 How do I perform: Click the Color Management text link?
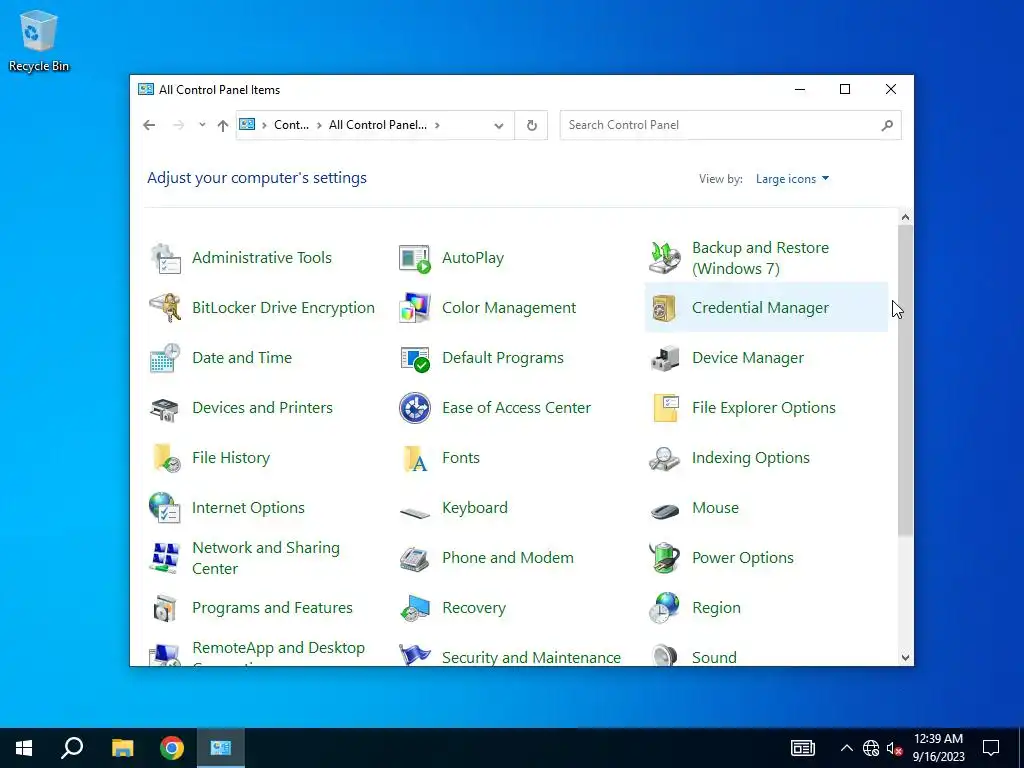coord(509,308)
